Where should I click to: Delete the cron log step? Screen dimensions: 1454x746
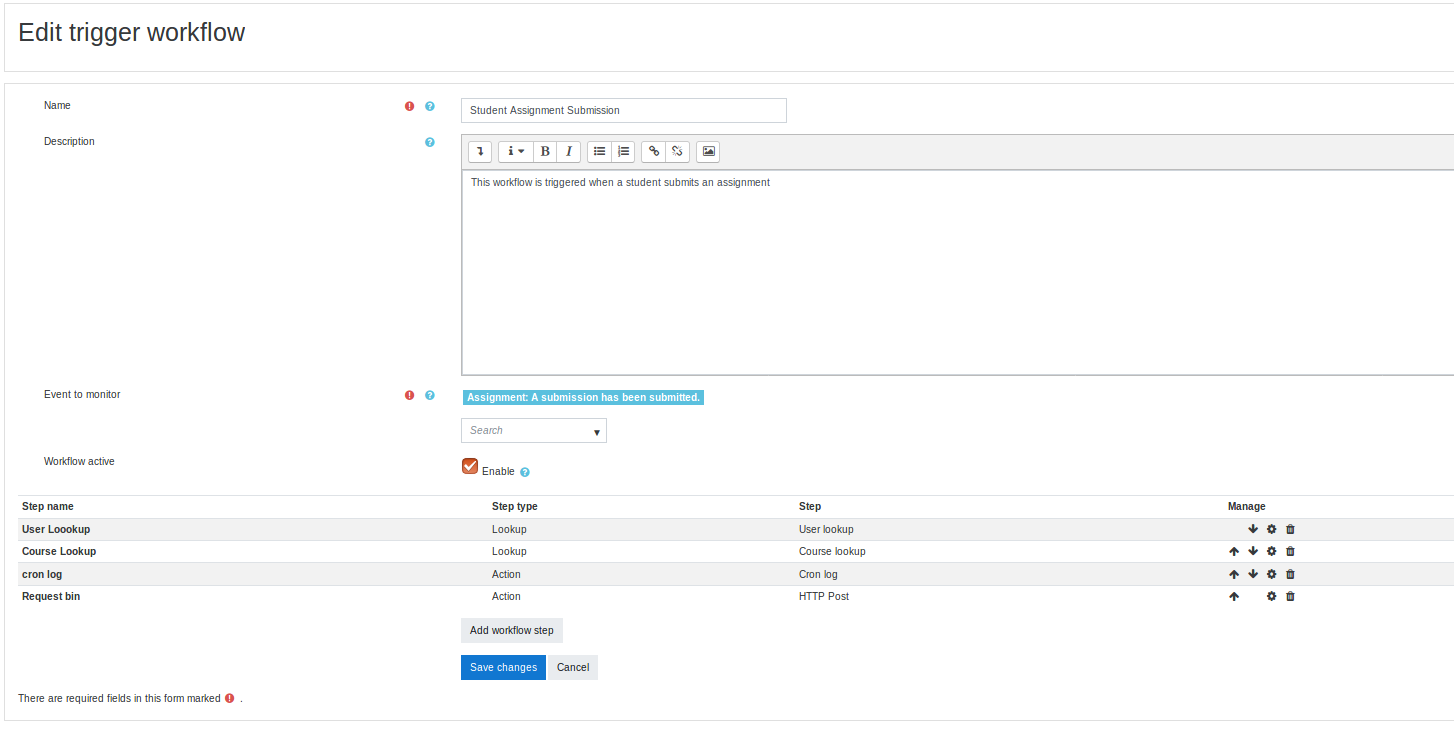(x=1290, y=574)
